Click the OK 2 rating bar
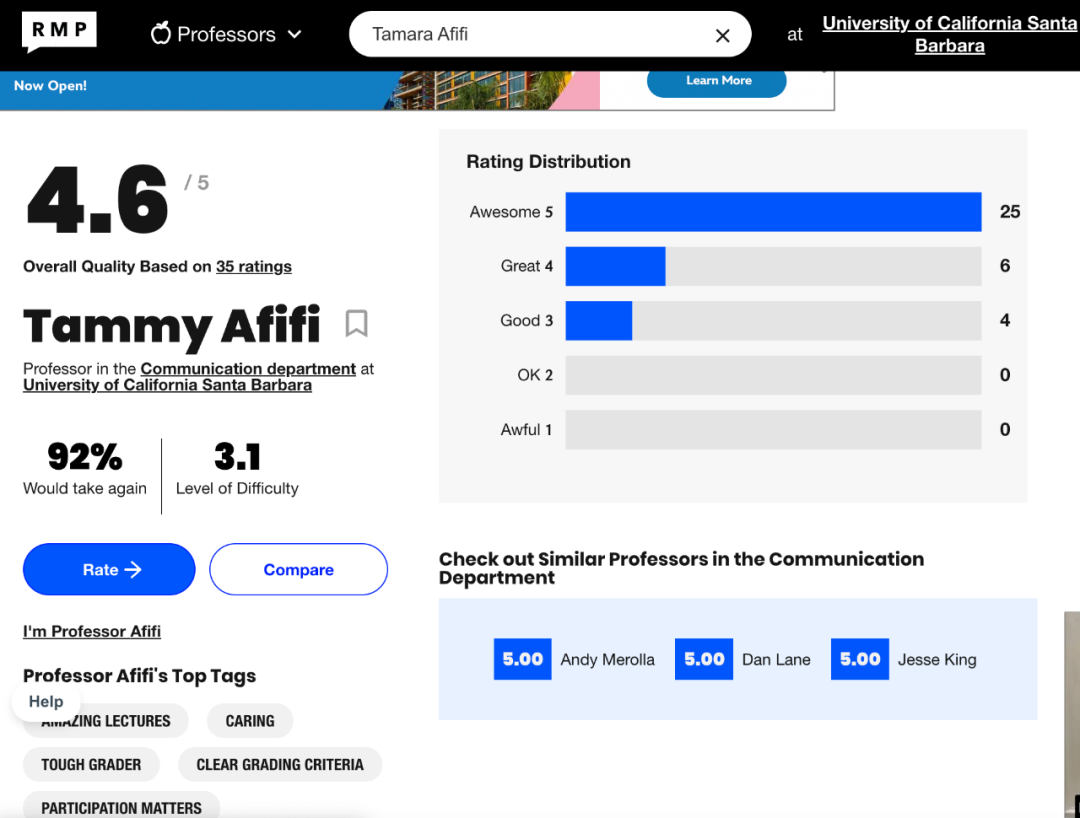 773,375
